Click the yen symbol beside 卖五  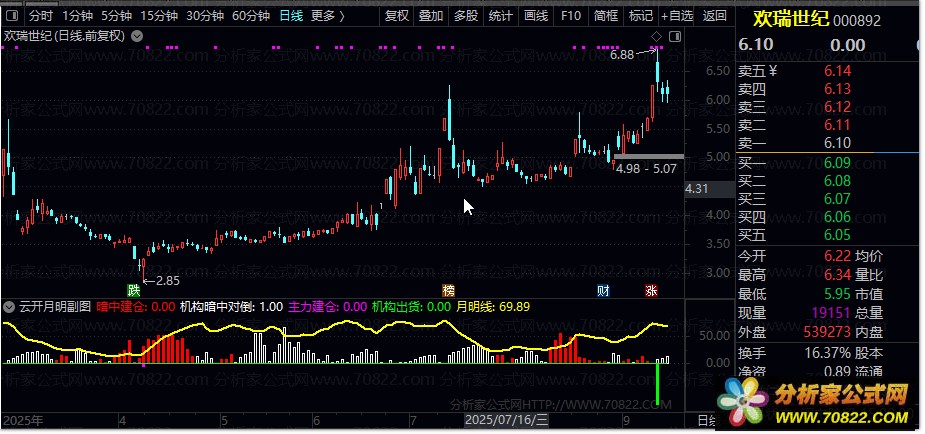[x=773, y=71]
